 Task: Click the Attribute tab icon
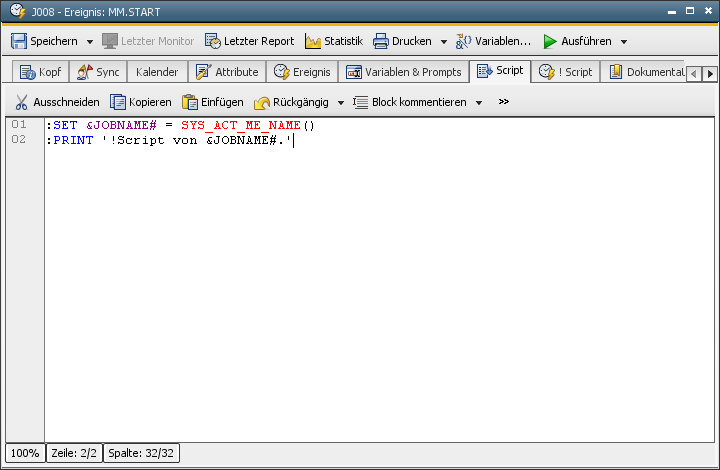203,72
